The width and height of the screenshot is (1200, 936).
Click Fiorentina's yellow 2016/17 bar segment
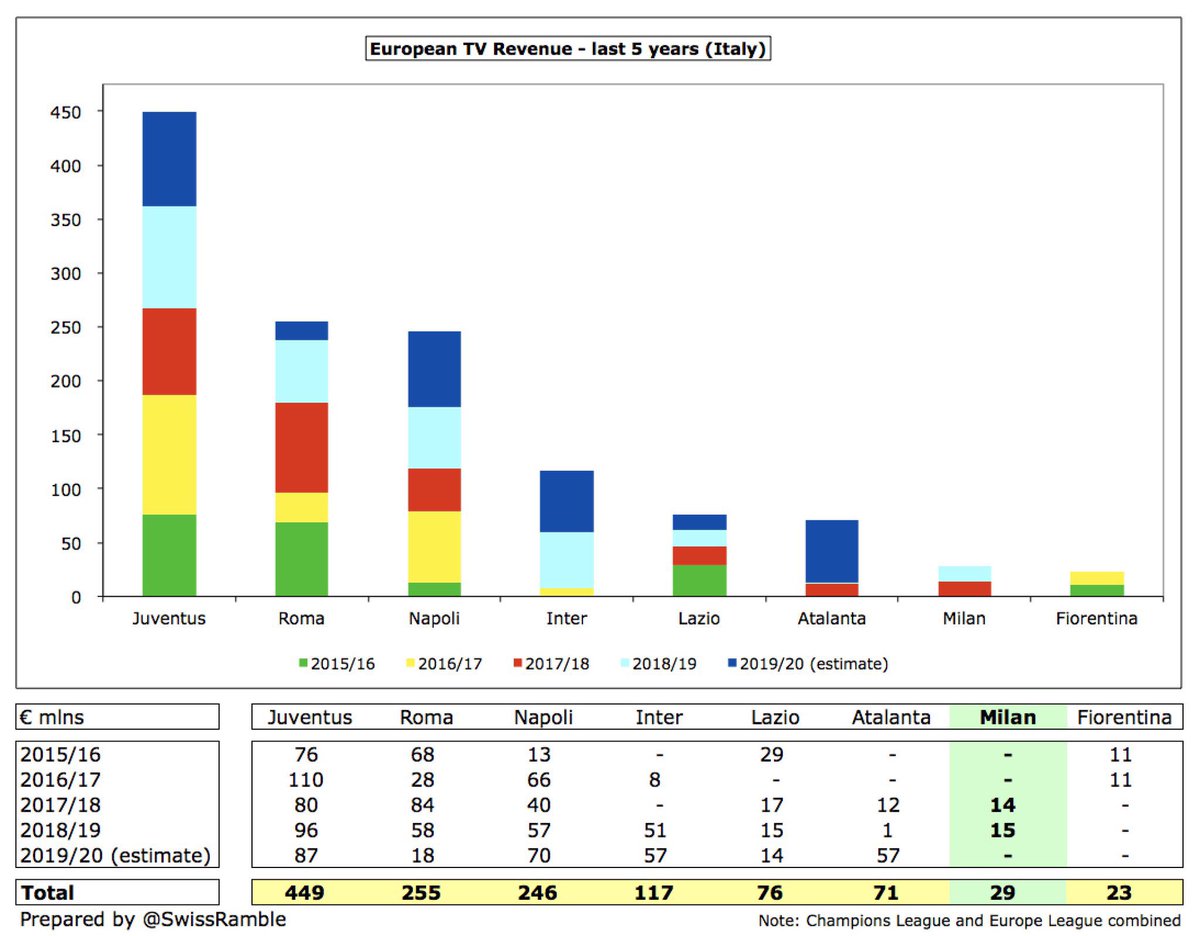pos(1097,578)
